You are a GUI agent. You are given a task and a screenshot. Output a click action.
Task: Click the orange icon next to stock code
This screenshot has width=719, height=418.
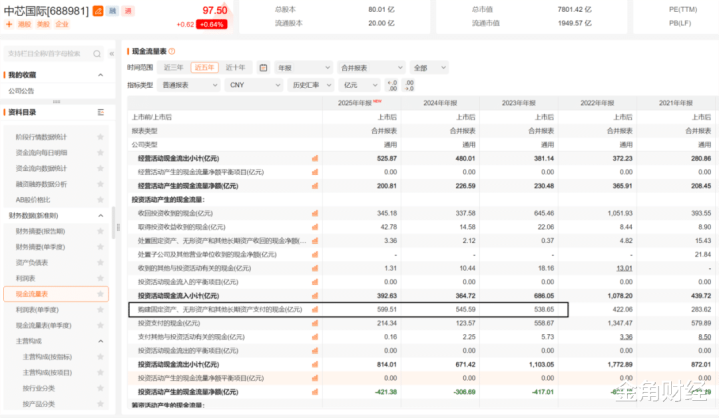coord(96,9)
